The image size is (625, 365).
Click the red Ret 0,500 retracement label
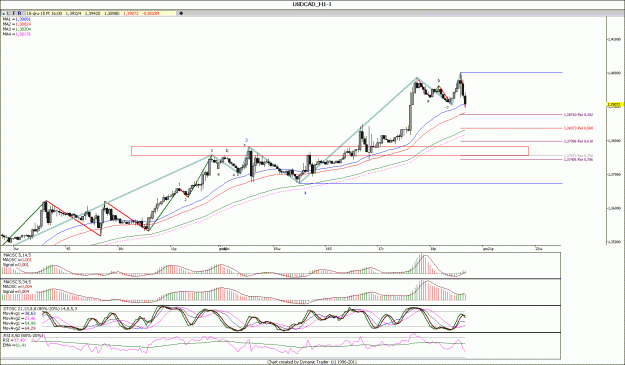(x=578, y=128)
